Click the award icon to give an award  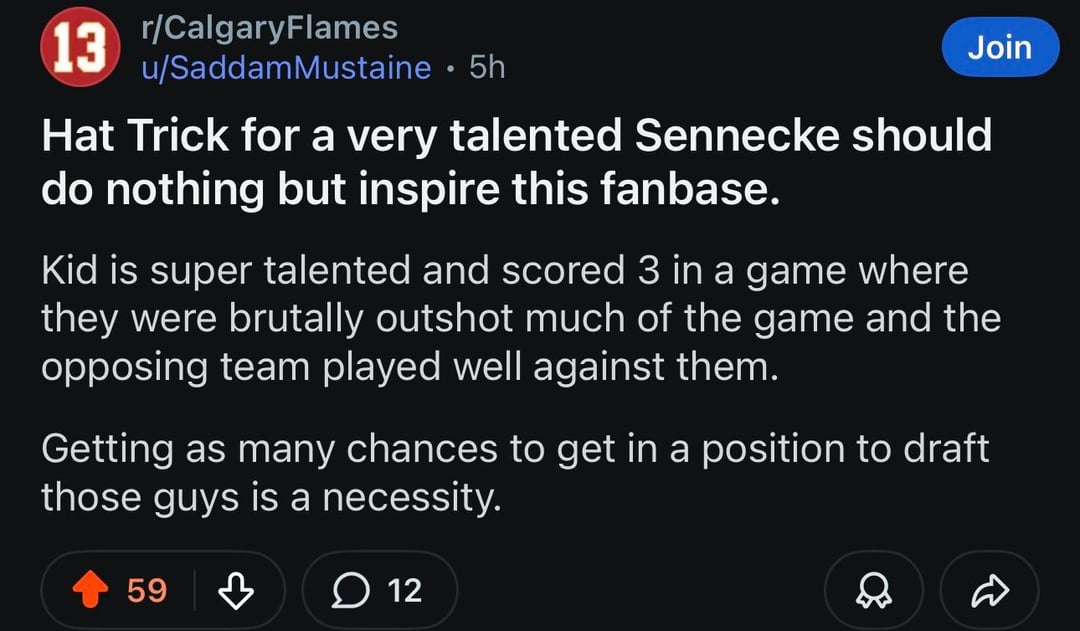pyautogui.click(x=874, y=590)
